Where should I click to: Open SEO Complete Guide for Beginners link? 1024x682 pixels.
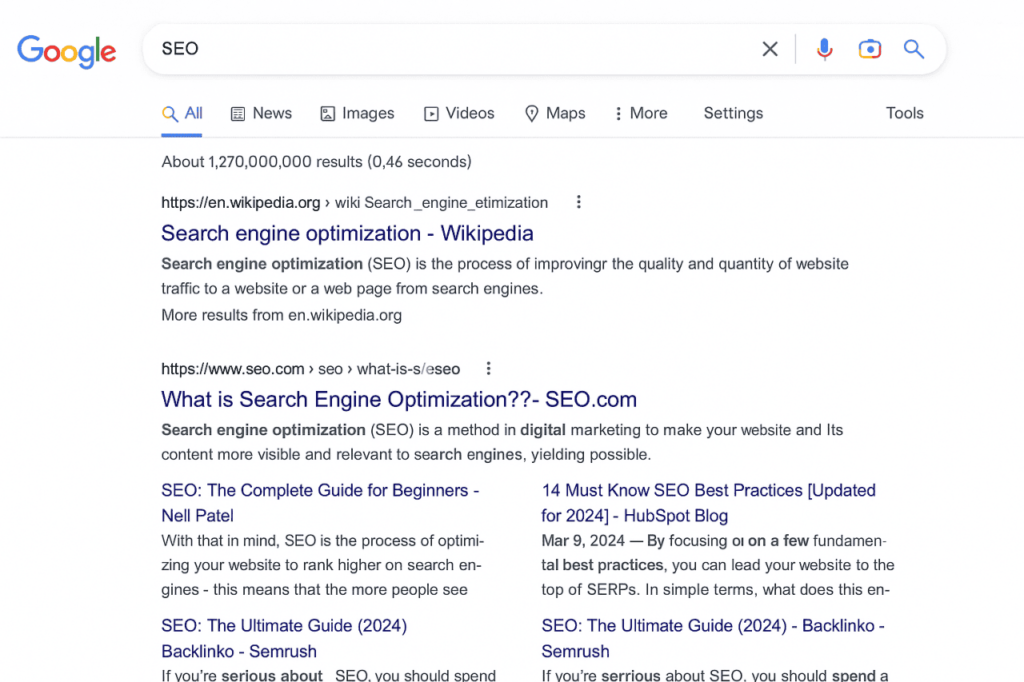point(321,503)
